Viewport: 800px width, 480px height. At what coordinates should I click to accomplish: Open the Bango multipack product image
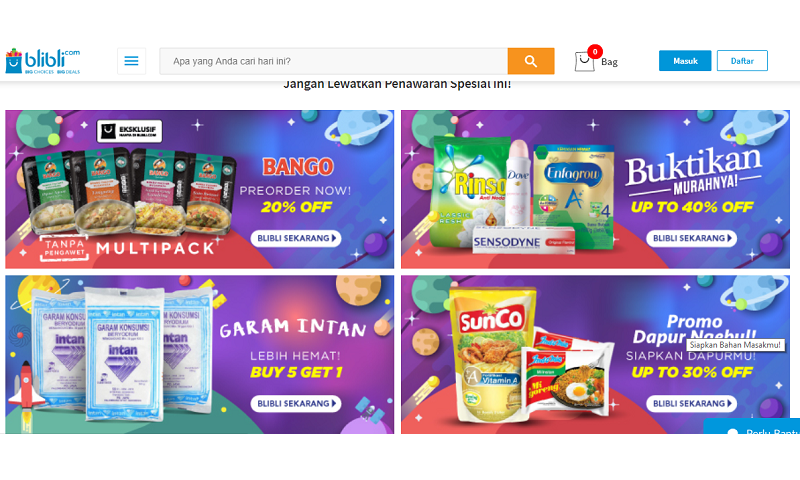[128, 194]
